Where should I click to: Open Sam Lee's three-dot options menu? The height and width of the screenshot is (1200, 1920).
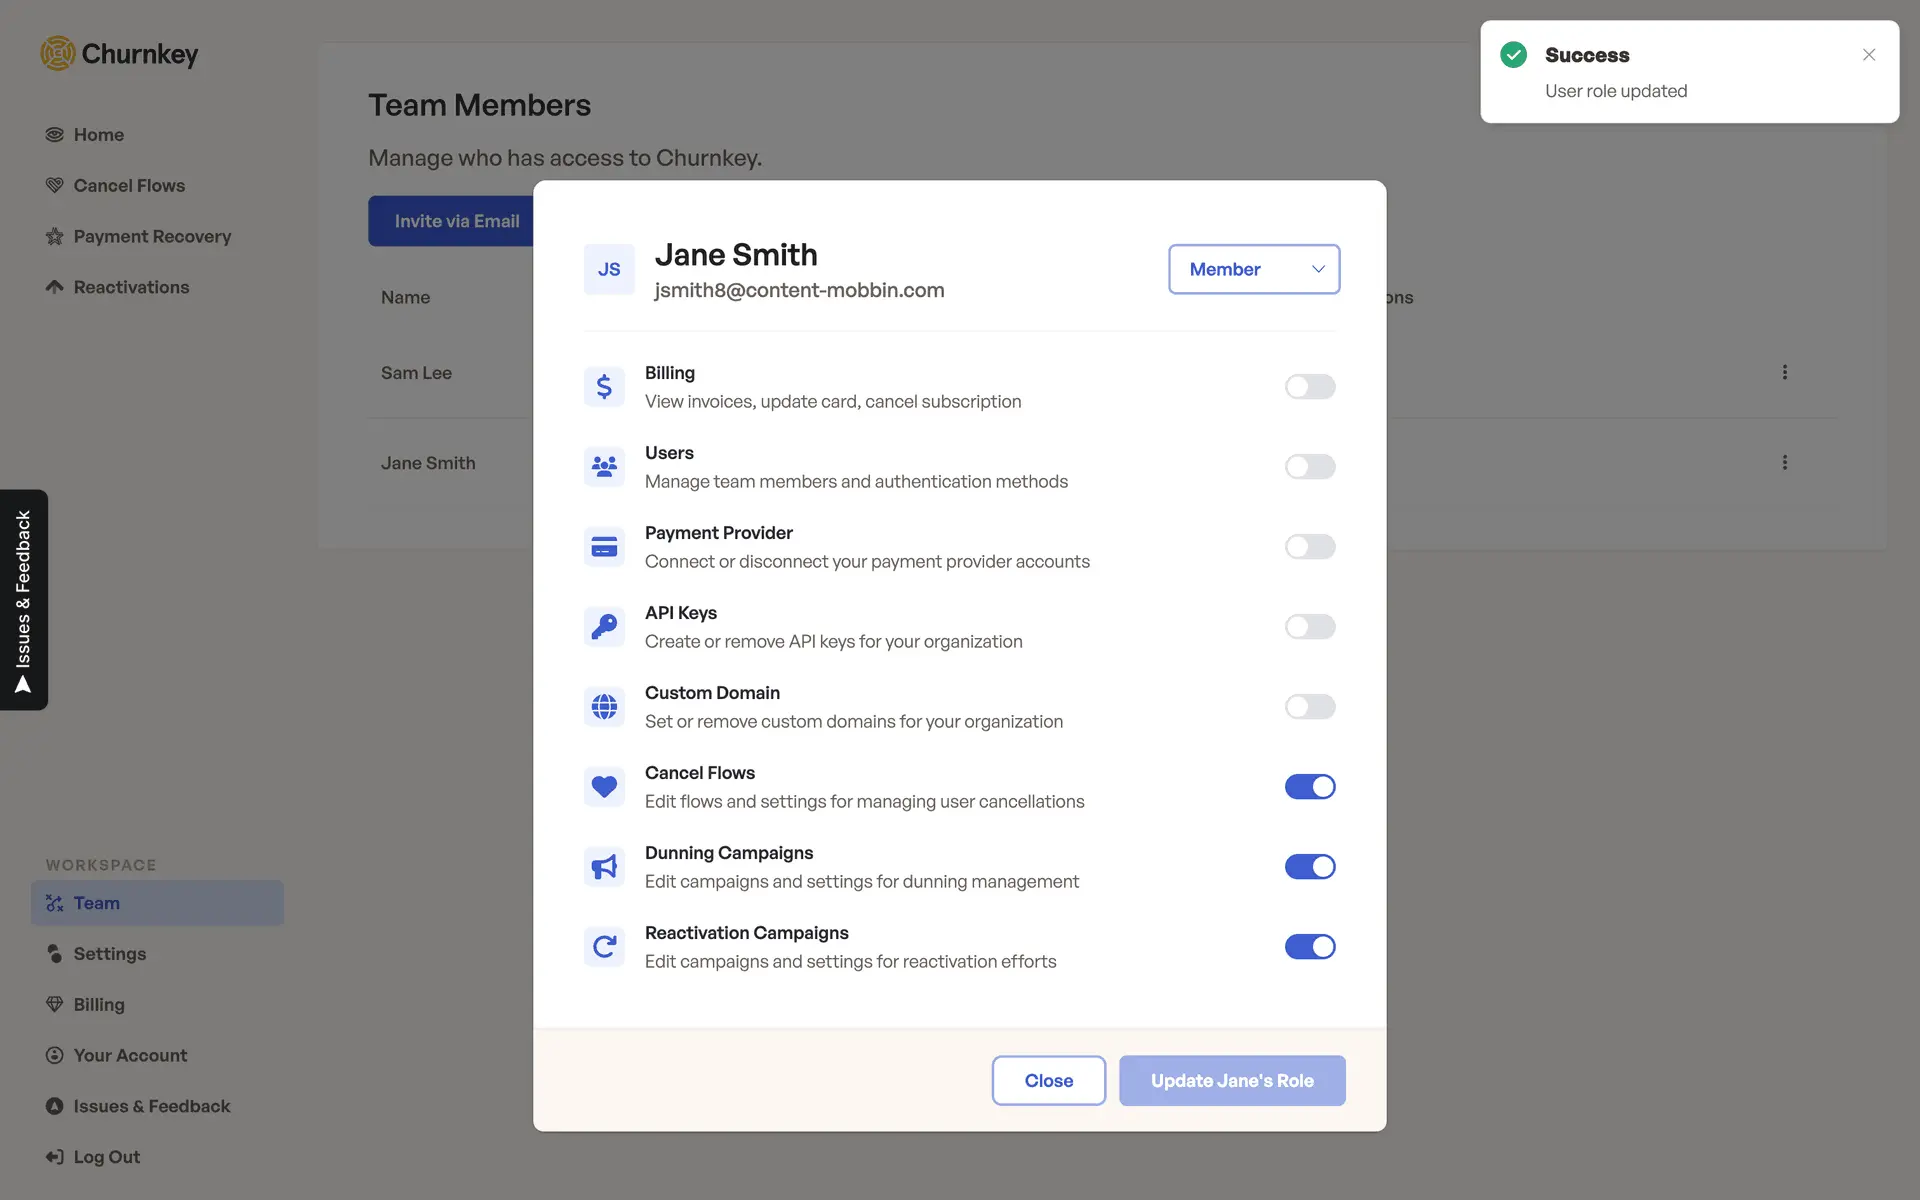tap(1784, 373)
